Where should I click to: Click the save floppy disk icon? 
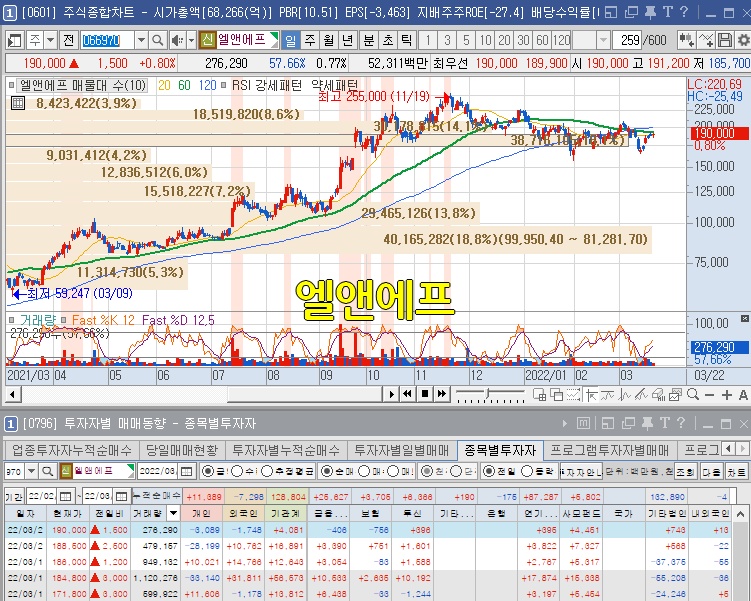[726, 40]
